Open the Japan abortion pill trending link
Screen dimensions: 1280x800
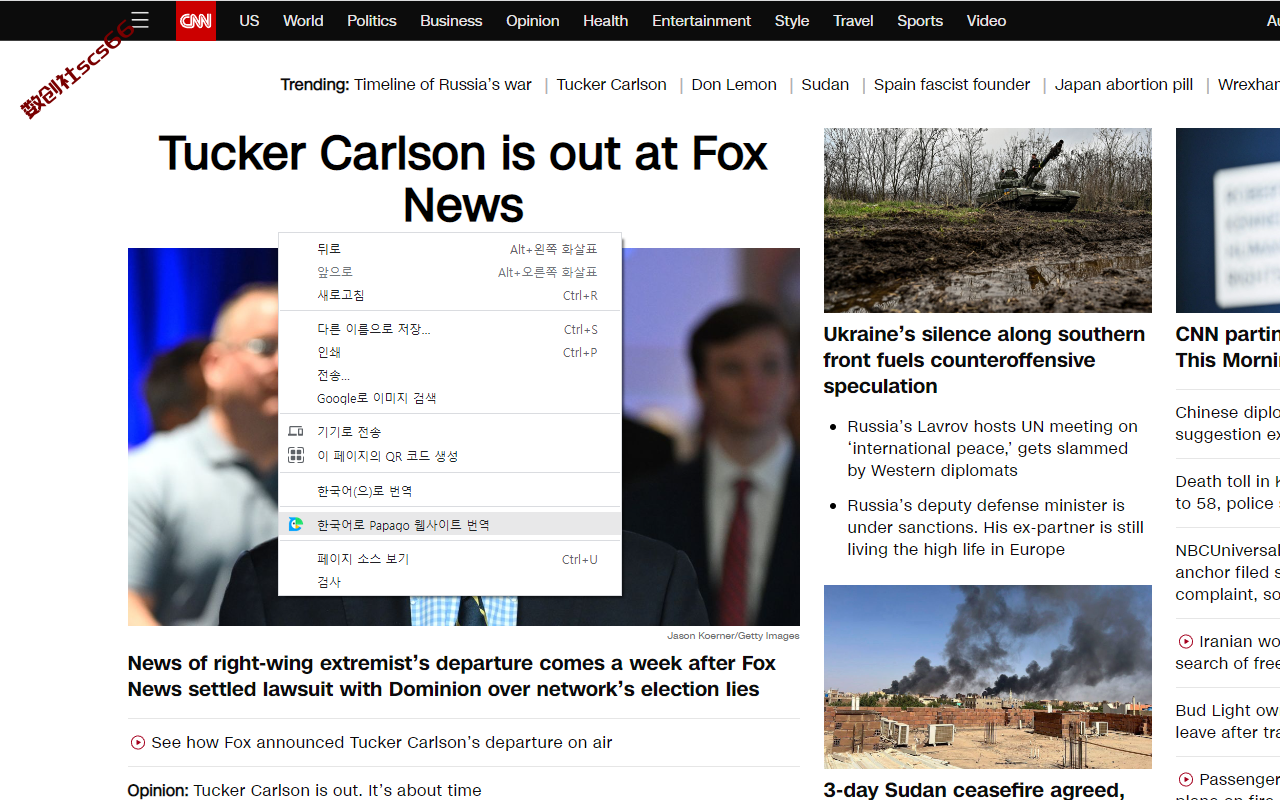tap(1124, 84)
